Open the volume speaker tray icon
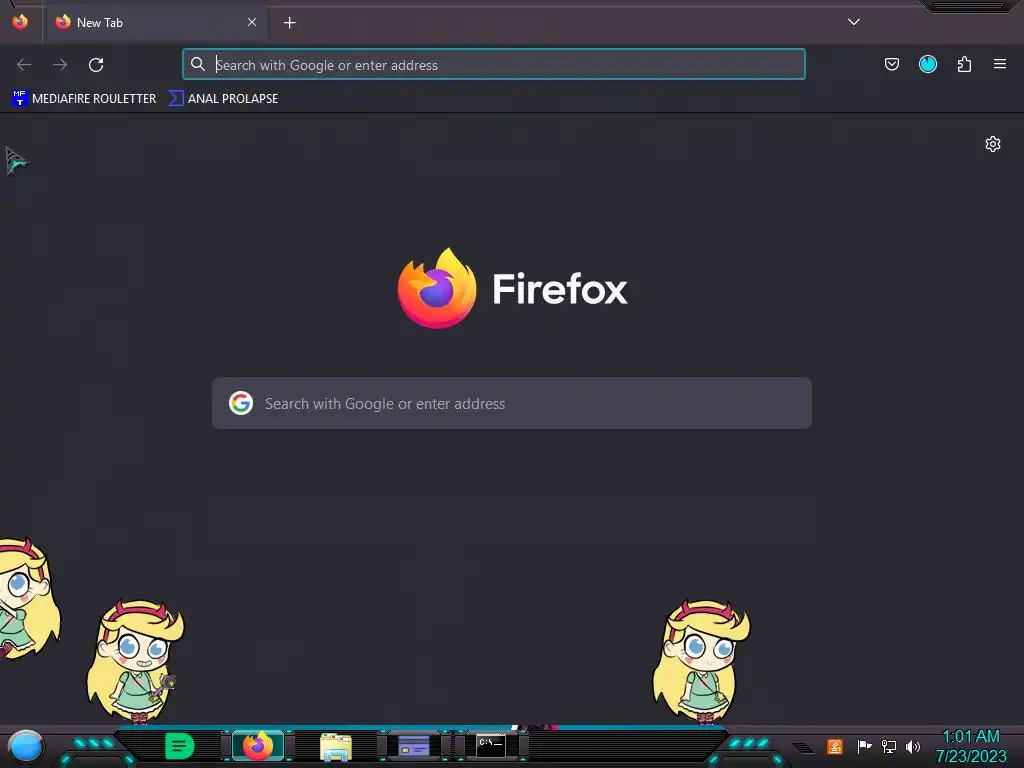This screenshot has height=768, width=1024. click(x=913, y=746)
